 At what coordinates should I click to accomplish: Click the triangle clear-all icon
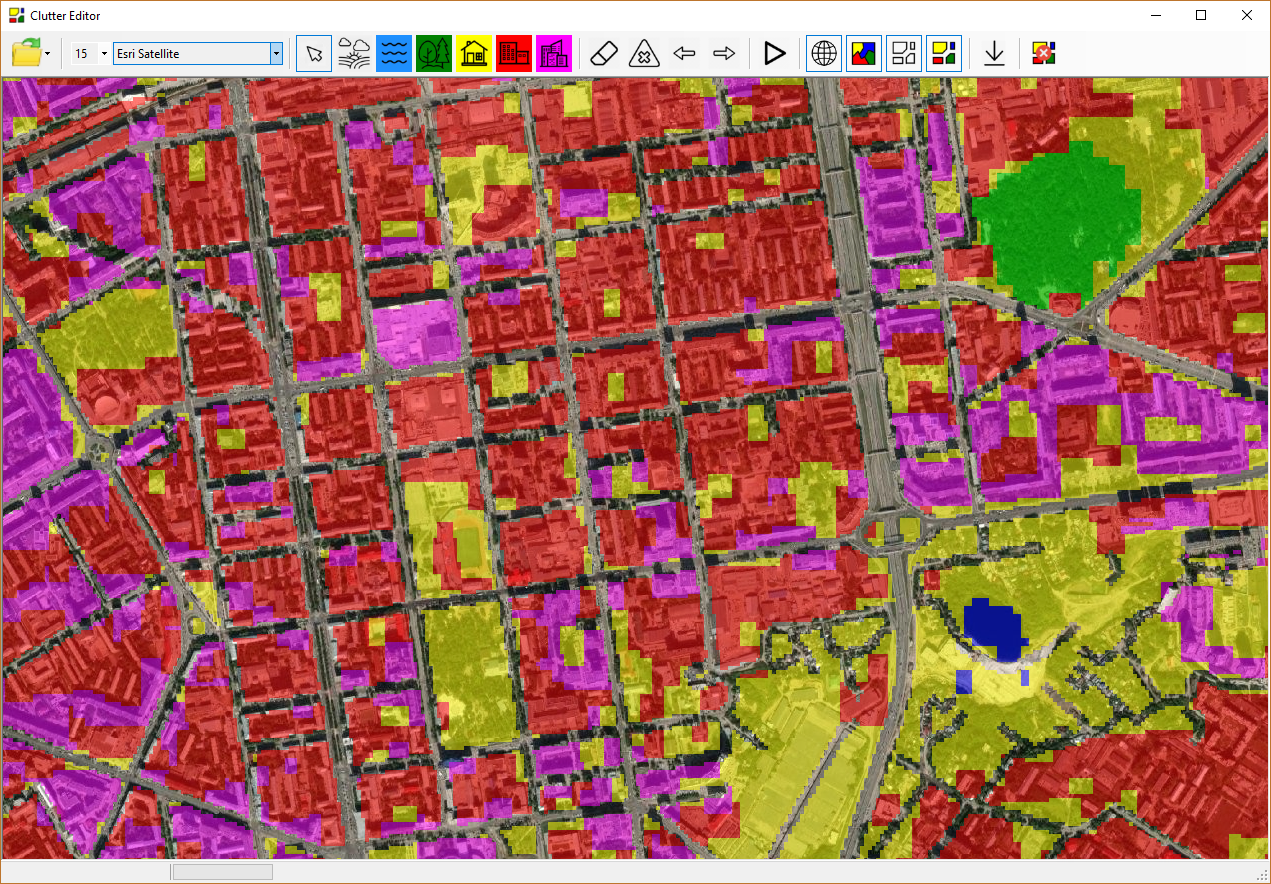(x=644, y=54)
